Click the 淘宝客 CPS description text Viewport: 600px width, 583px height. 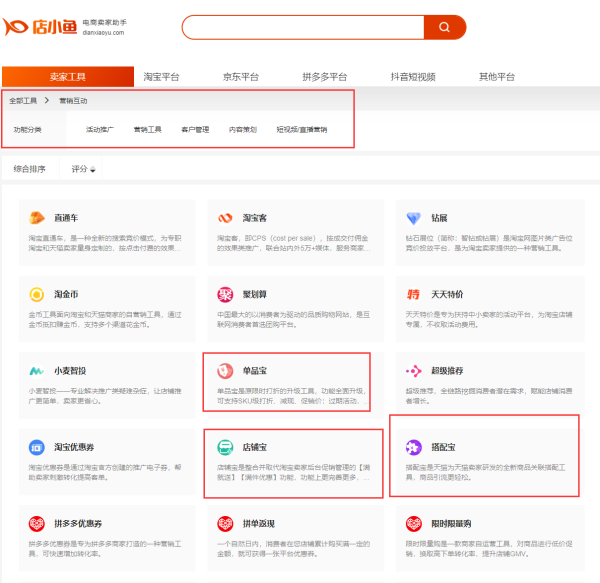tap(293, 243)
